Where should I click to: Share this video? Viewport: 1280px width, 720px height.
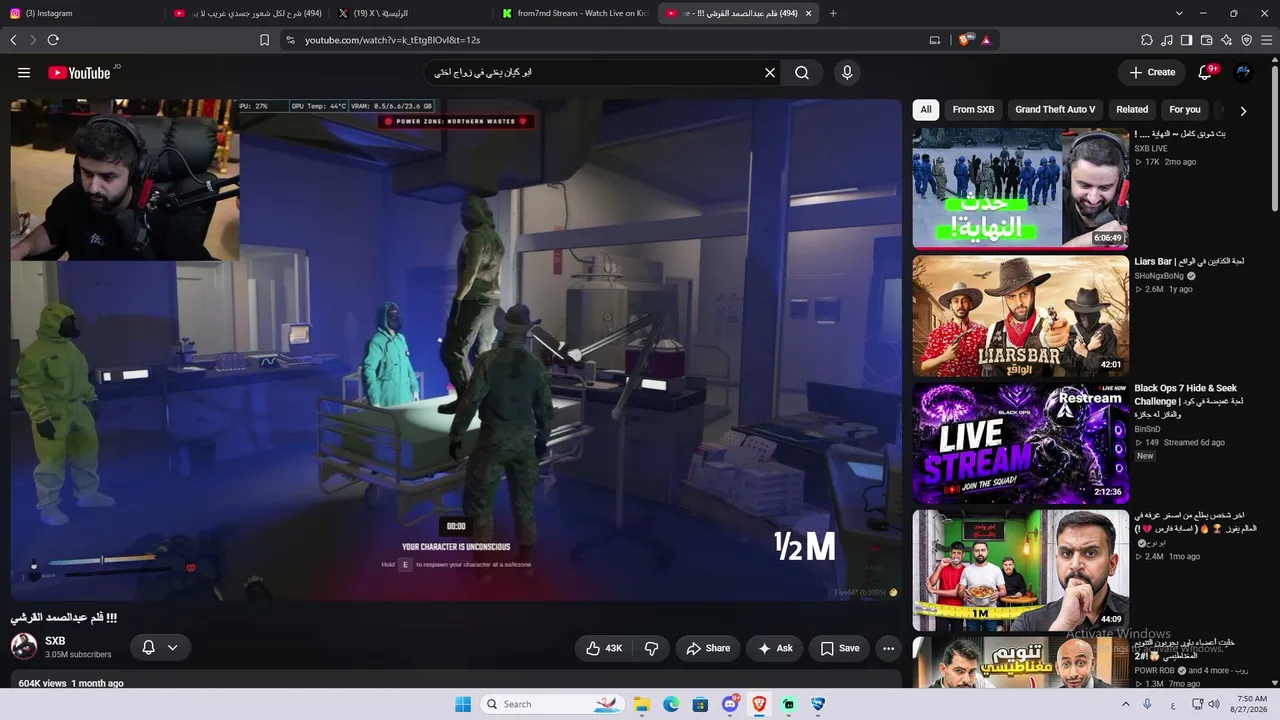[x=708, y=648]
